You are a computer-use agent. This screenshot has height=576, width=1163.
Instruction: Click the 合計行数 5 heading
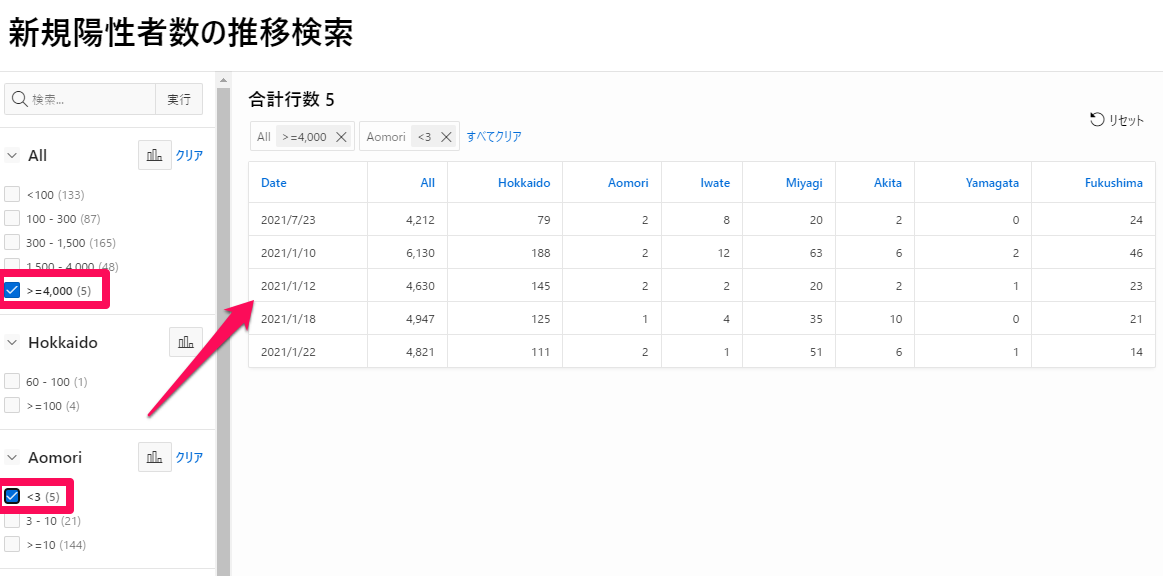click(x=291, y=99)
